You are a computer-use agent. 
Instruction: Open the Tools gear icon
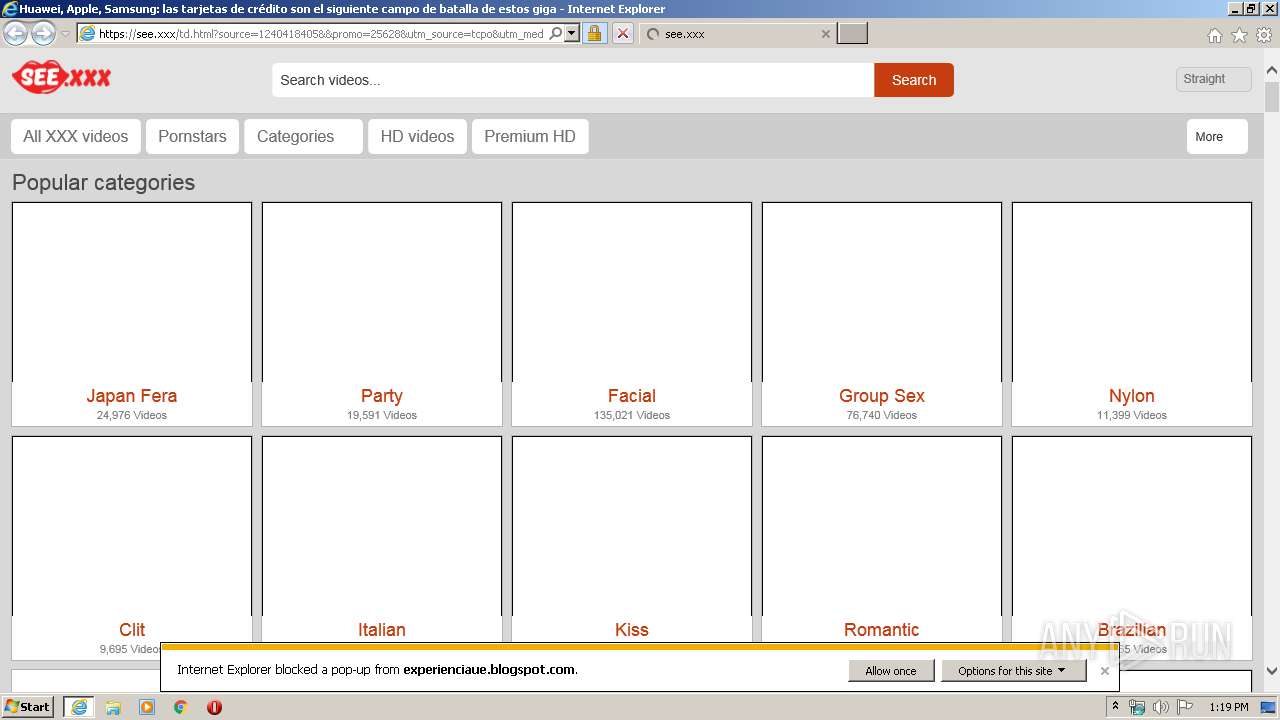[x=1264, y=35]
